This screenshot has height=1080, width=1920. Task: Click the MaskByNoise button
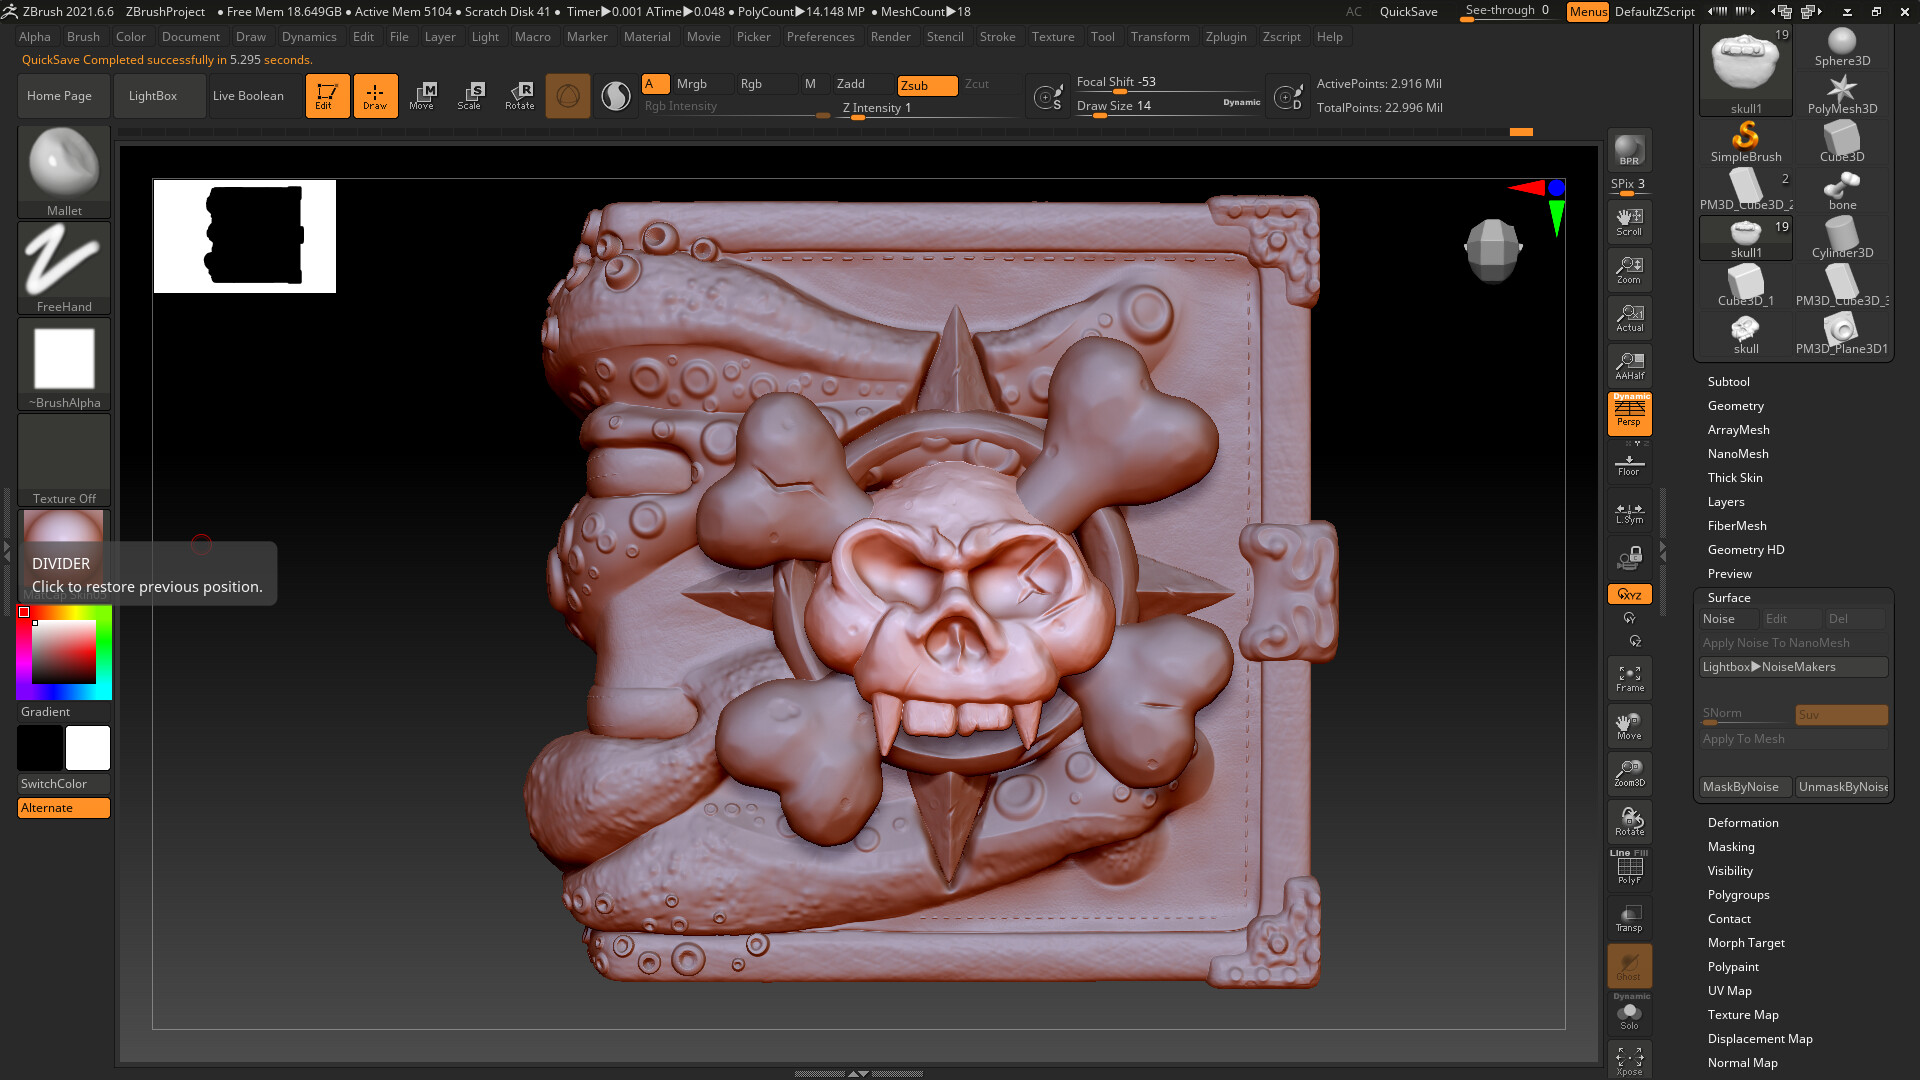[x=1744, y=786]
